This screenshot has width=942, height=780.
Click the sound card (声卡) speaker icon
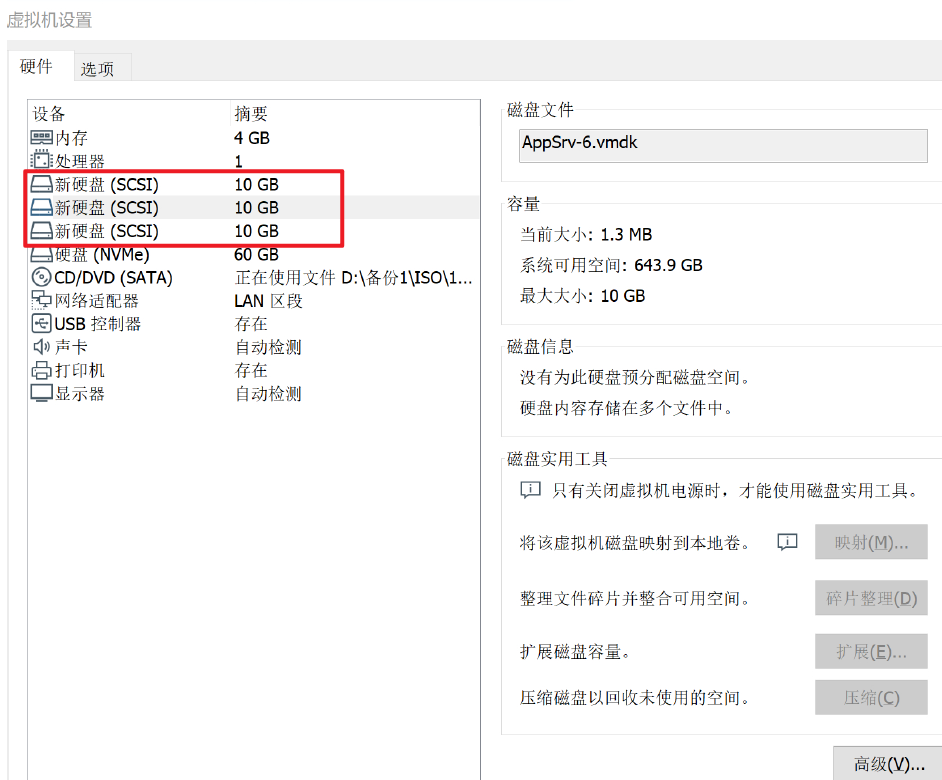(41, 347)
